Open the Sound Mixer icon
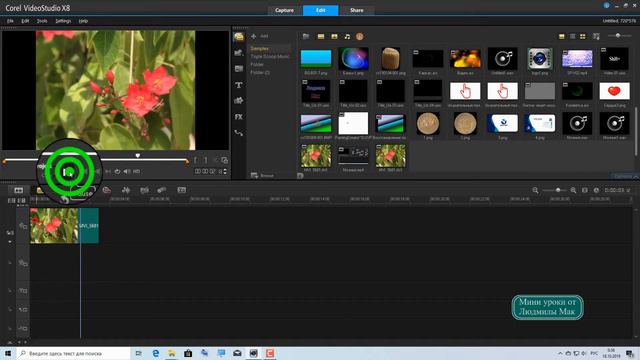Image resolution: width=640 pixels, height=360 pixels. pyautogui.click(x=126, y=190)
